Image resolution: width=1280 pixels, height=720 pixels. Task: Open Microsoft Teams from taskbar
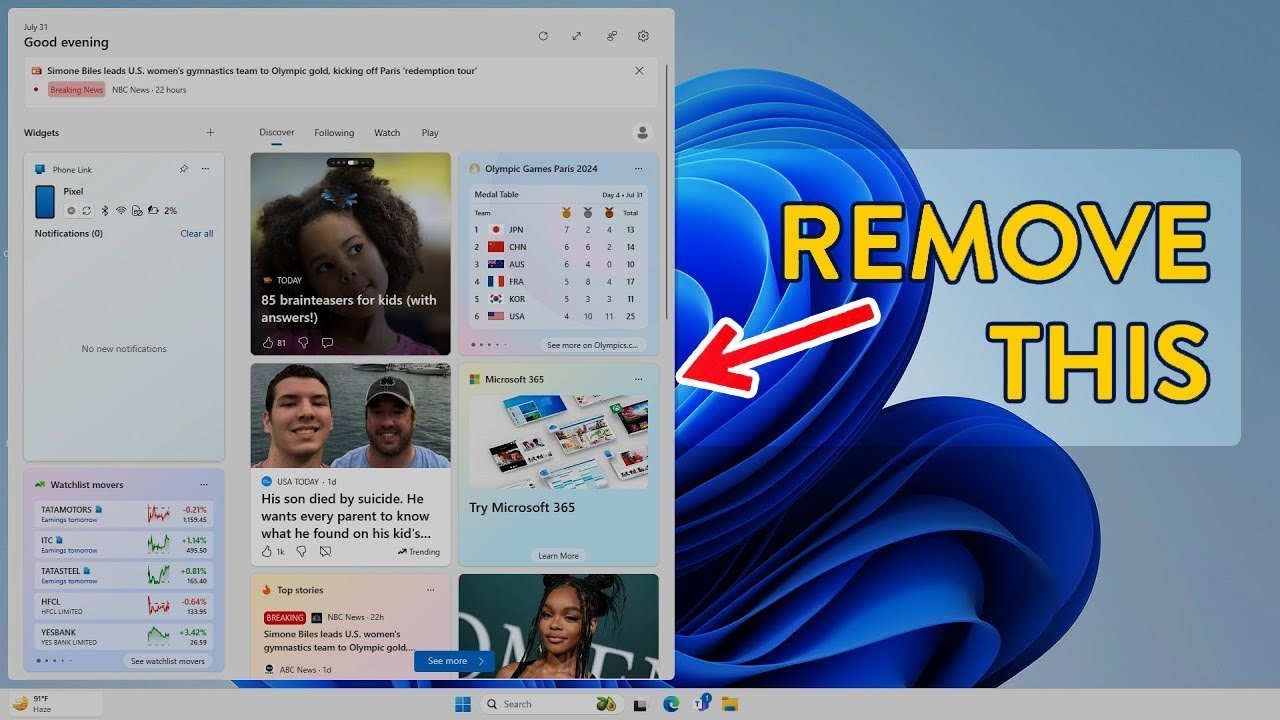[701, 704]
